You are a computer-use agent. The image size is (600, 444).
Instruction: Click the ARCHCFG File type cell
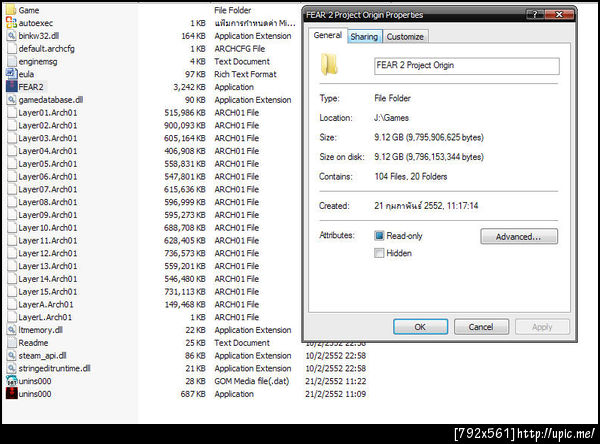[x=240, y=49]
